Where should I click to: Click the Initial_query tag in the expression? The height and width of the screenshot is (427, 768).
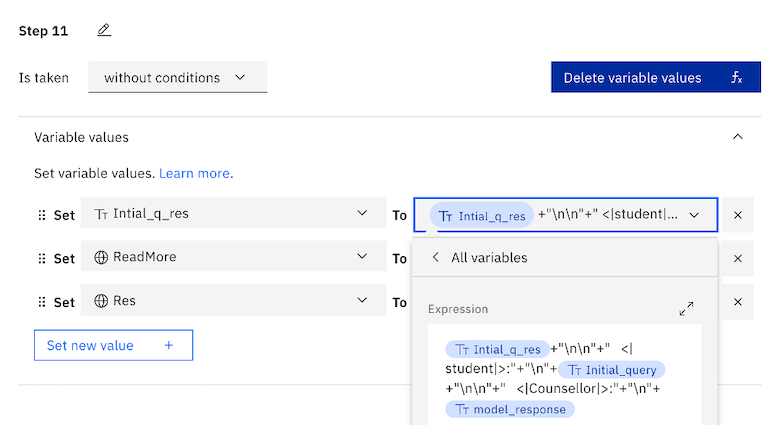pos(612,370)
